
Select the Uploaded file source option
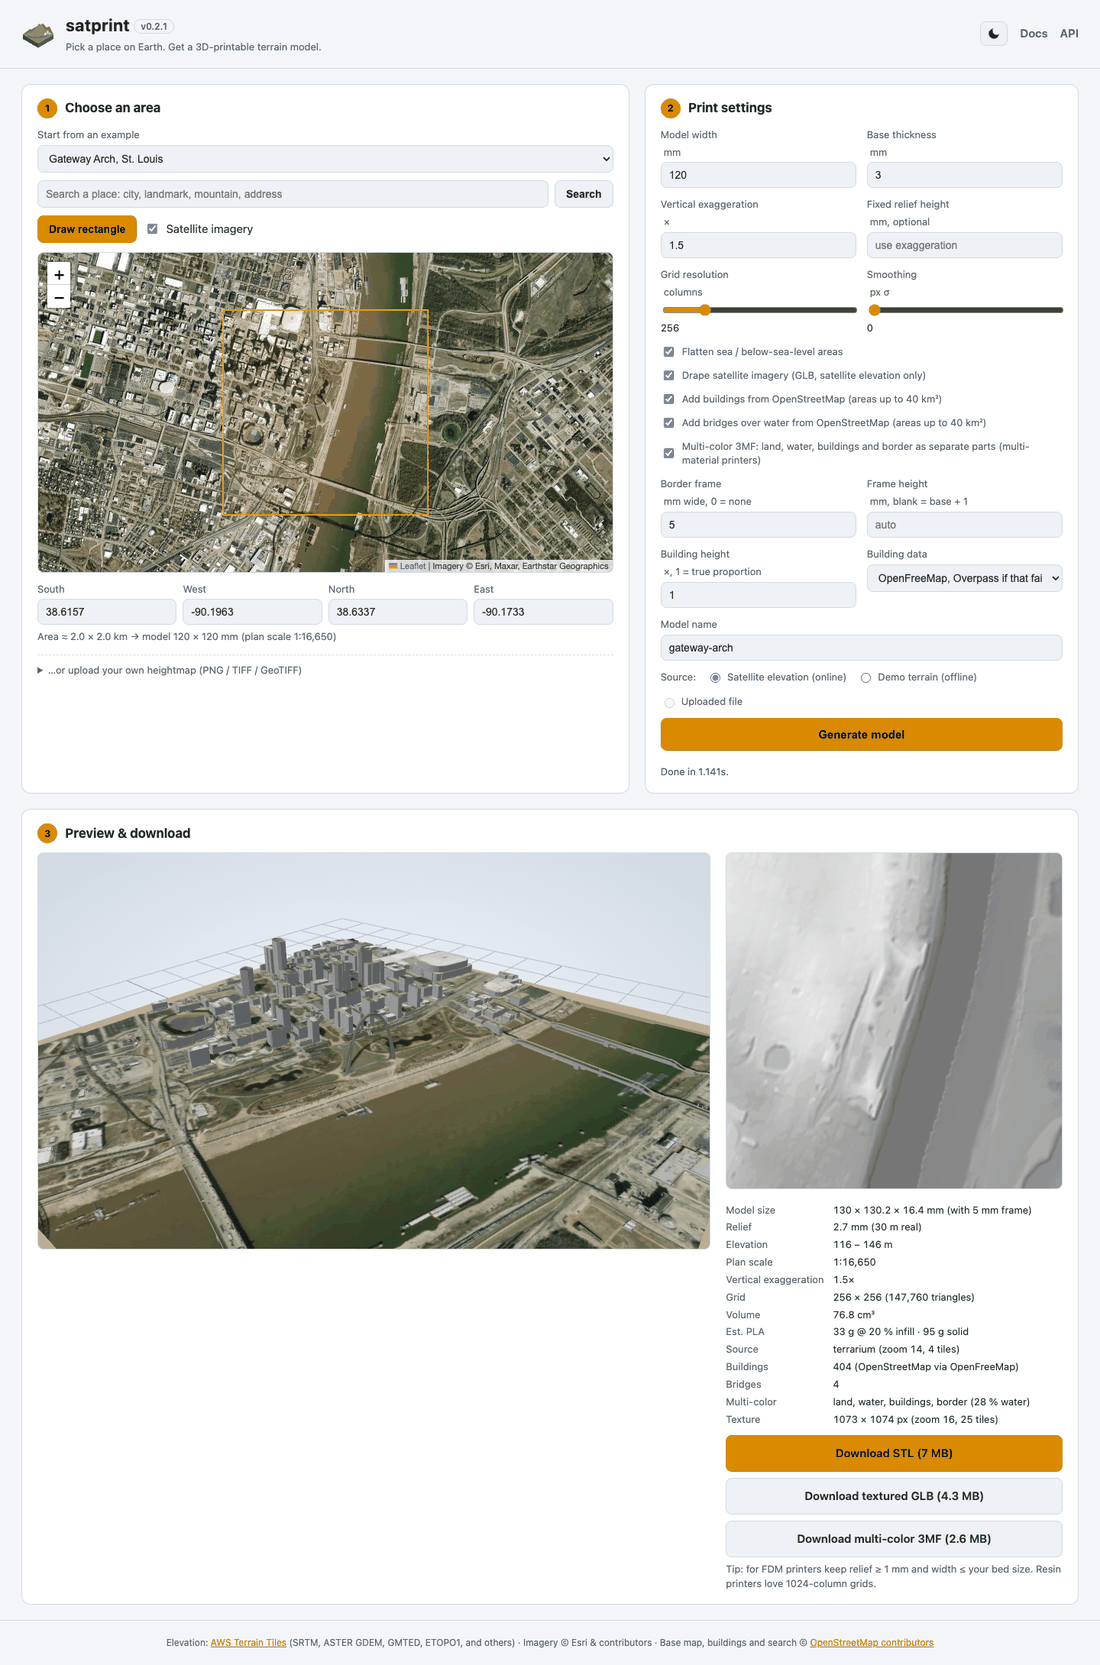click(669, 702)
